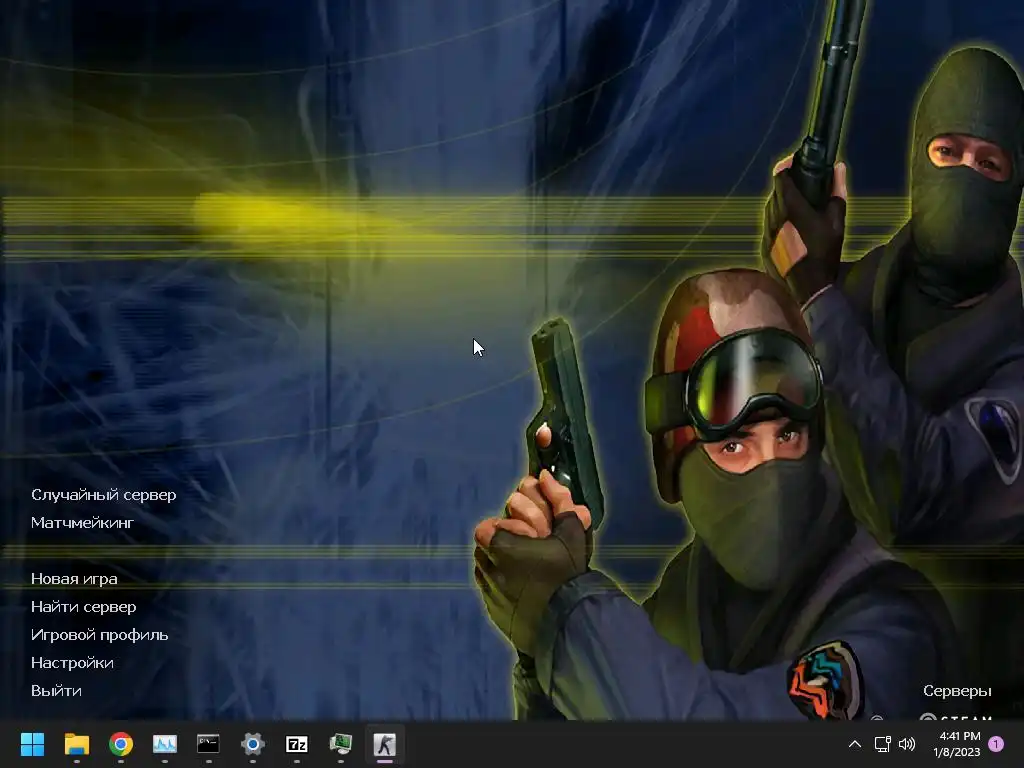Launch Google Chrome from the taskbar

pyautogui.click(x=121, y=744)
